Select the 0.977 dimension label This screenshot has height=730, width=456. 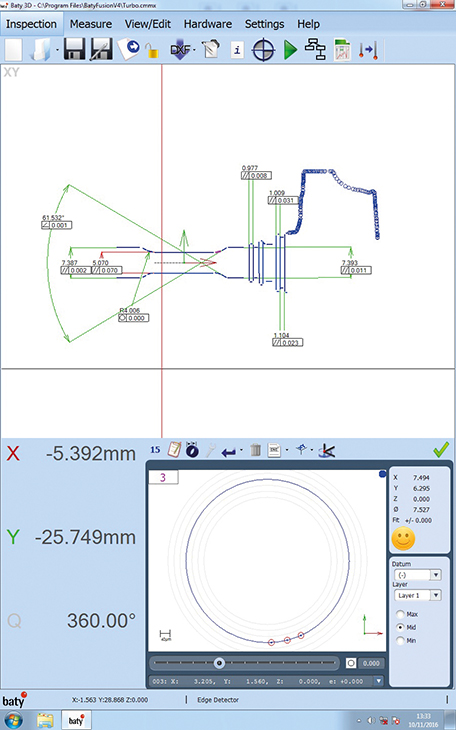[250, 168]
